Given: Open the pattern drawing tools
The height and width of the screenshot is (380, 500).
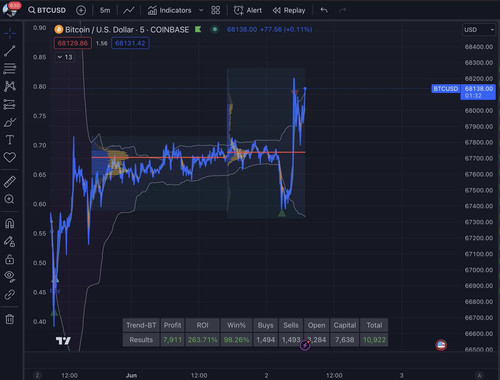Looking at the screenshot, I should coord(10,86).
